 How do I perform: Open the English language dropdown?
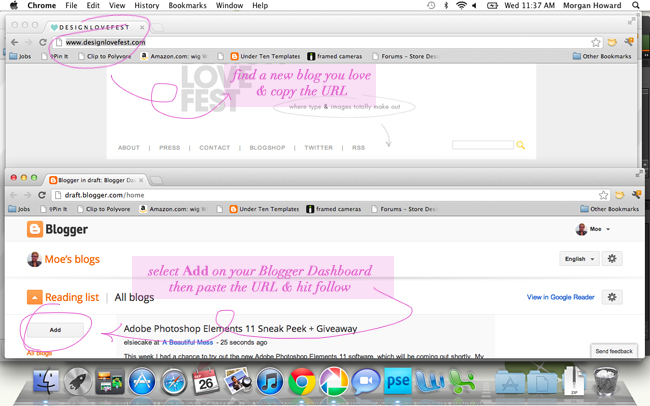tap(579, 259)
